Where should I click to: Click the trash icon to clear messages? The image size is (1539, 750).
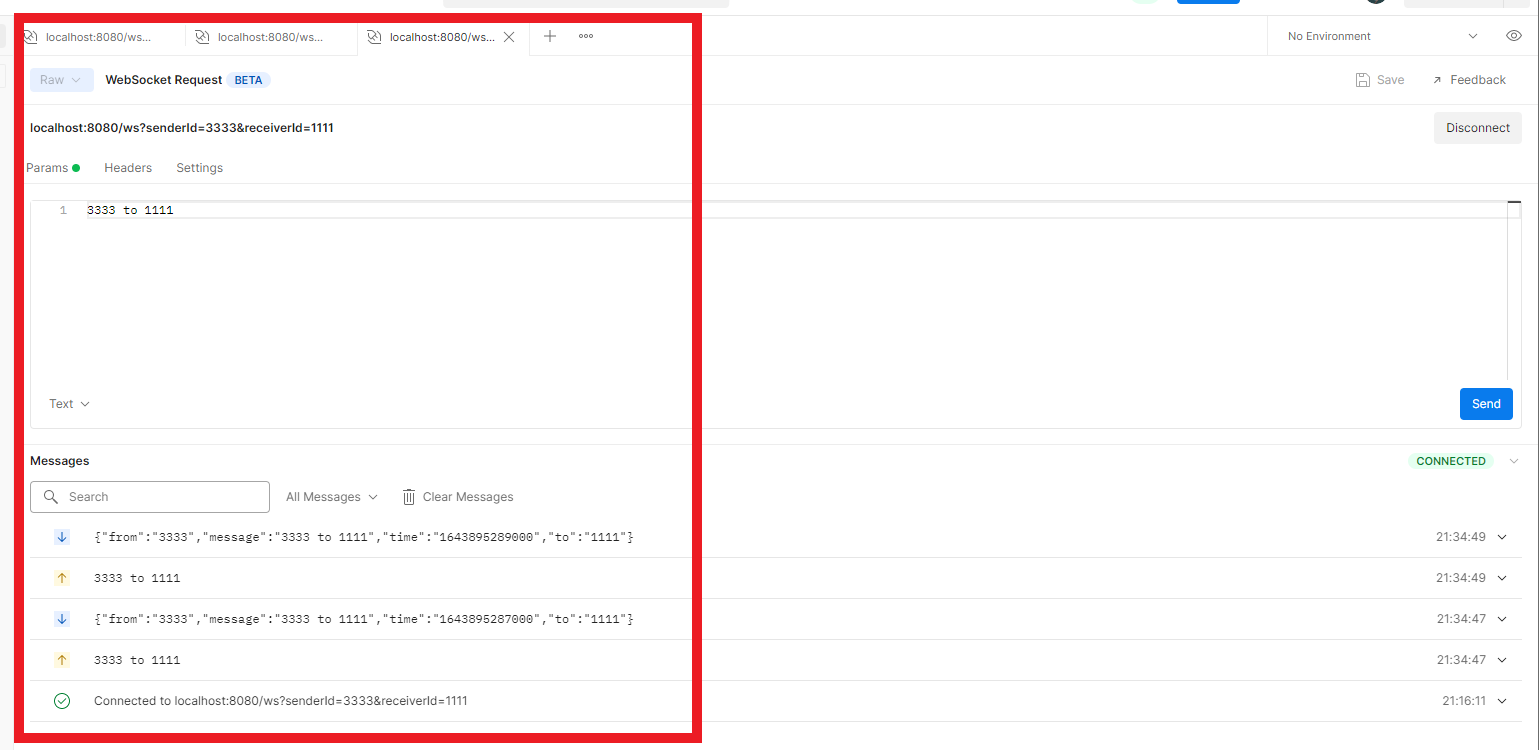(409, 497)
